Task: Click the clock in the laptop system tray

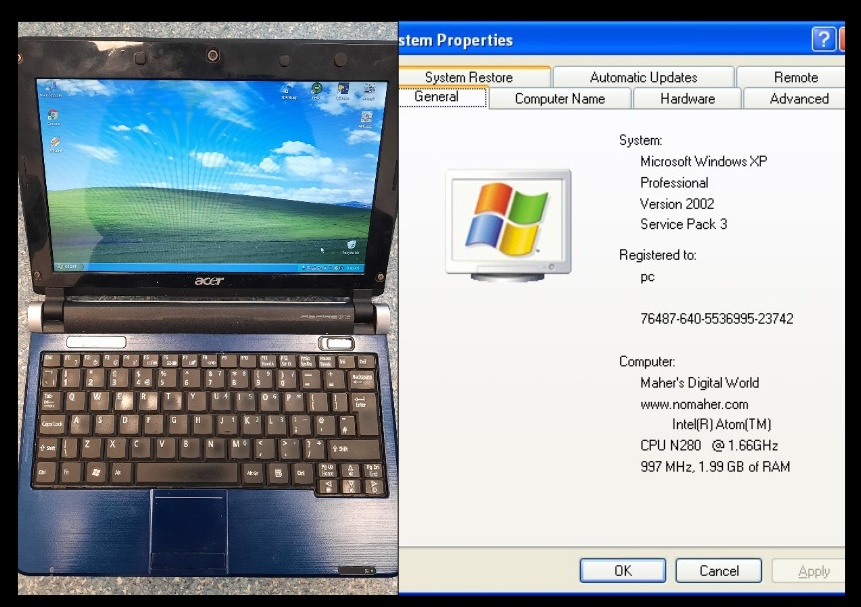Action: [x=354, y=268]
